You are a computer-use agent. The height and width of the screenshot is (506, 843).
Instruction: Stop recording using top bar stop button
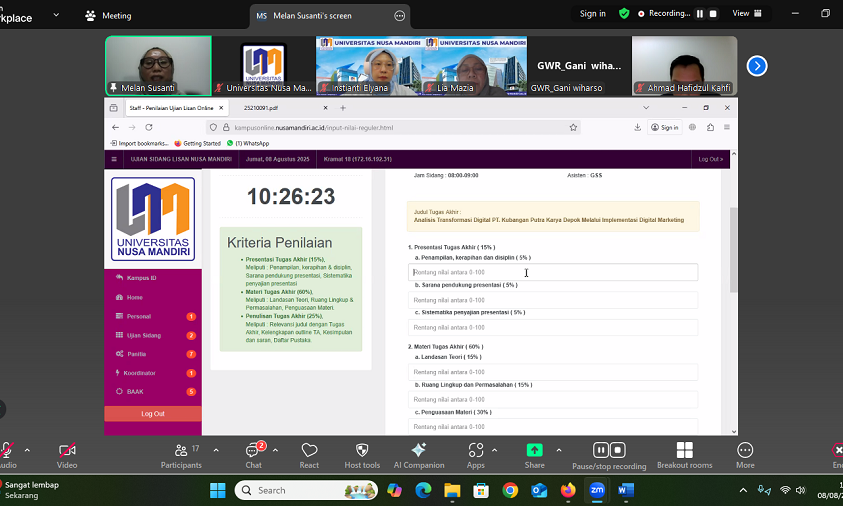713,14
